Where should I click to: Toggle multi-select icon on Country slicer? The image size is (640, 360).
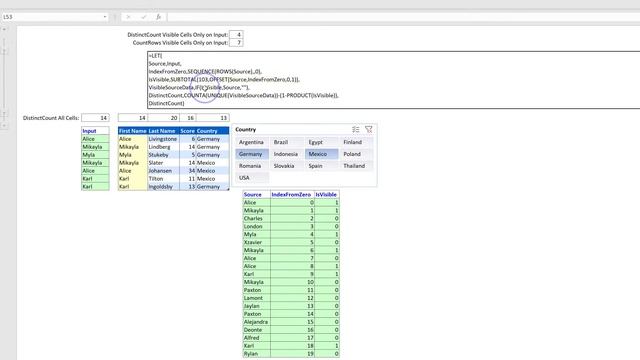point(356,129)
